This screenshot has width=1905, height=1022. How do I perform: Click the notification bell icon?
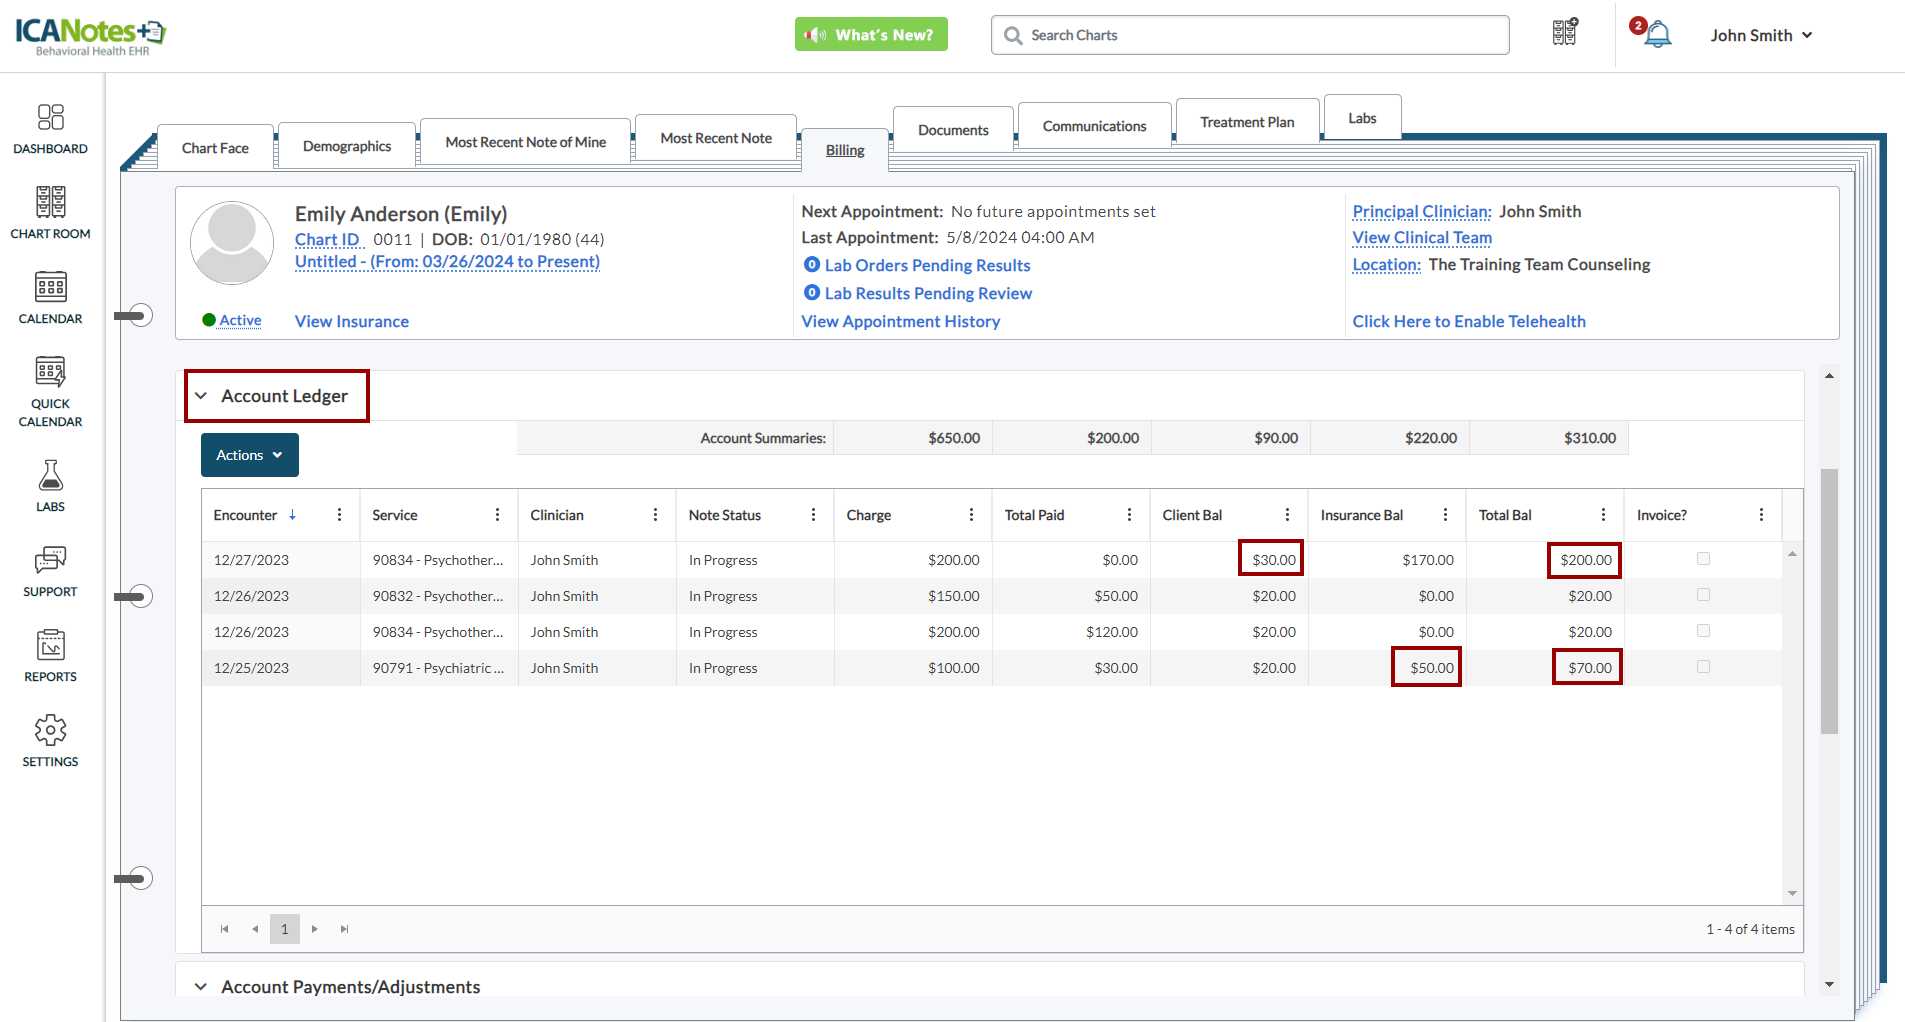(1657, 35)
